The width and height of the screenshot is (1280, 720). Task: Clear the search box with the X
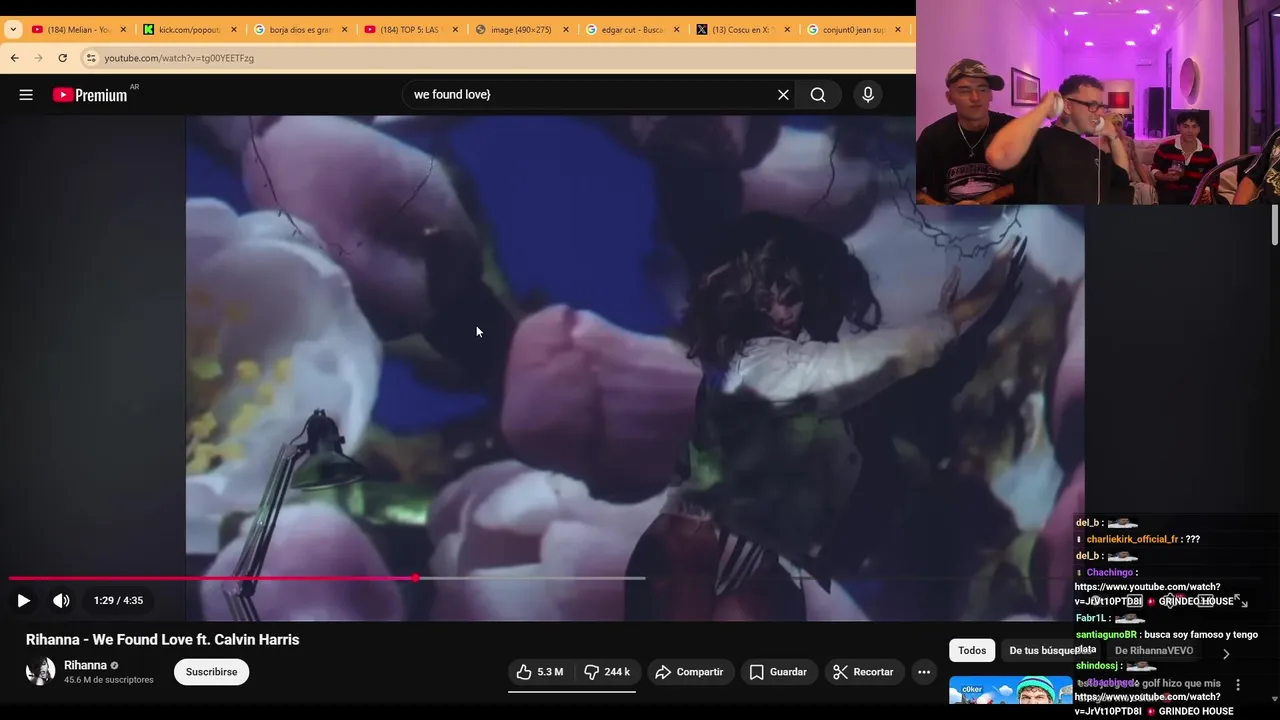point(783,95)
